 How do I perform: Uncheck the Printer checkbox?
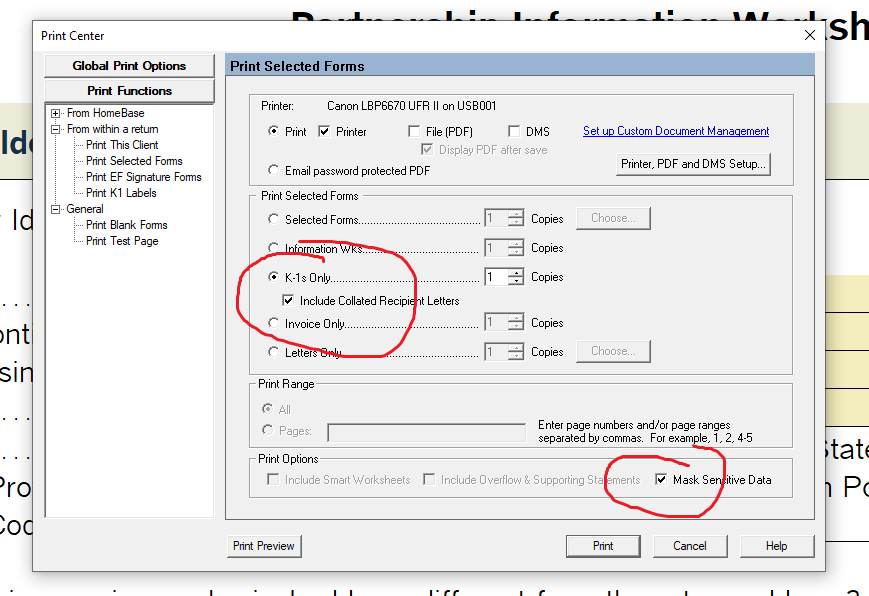point(324,132)
